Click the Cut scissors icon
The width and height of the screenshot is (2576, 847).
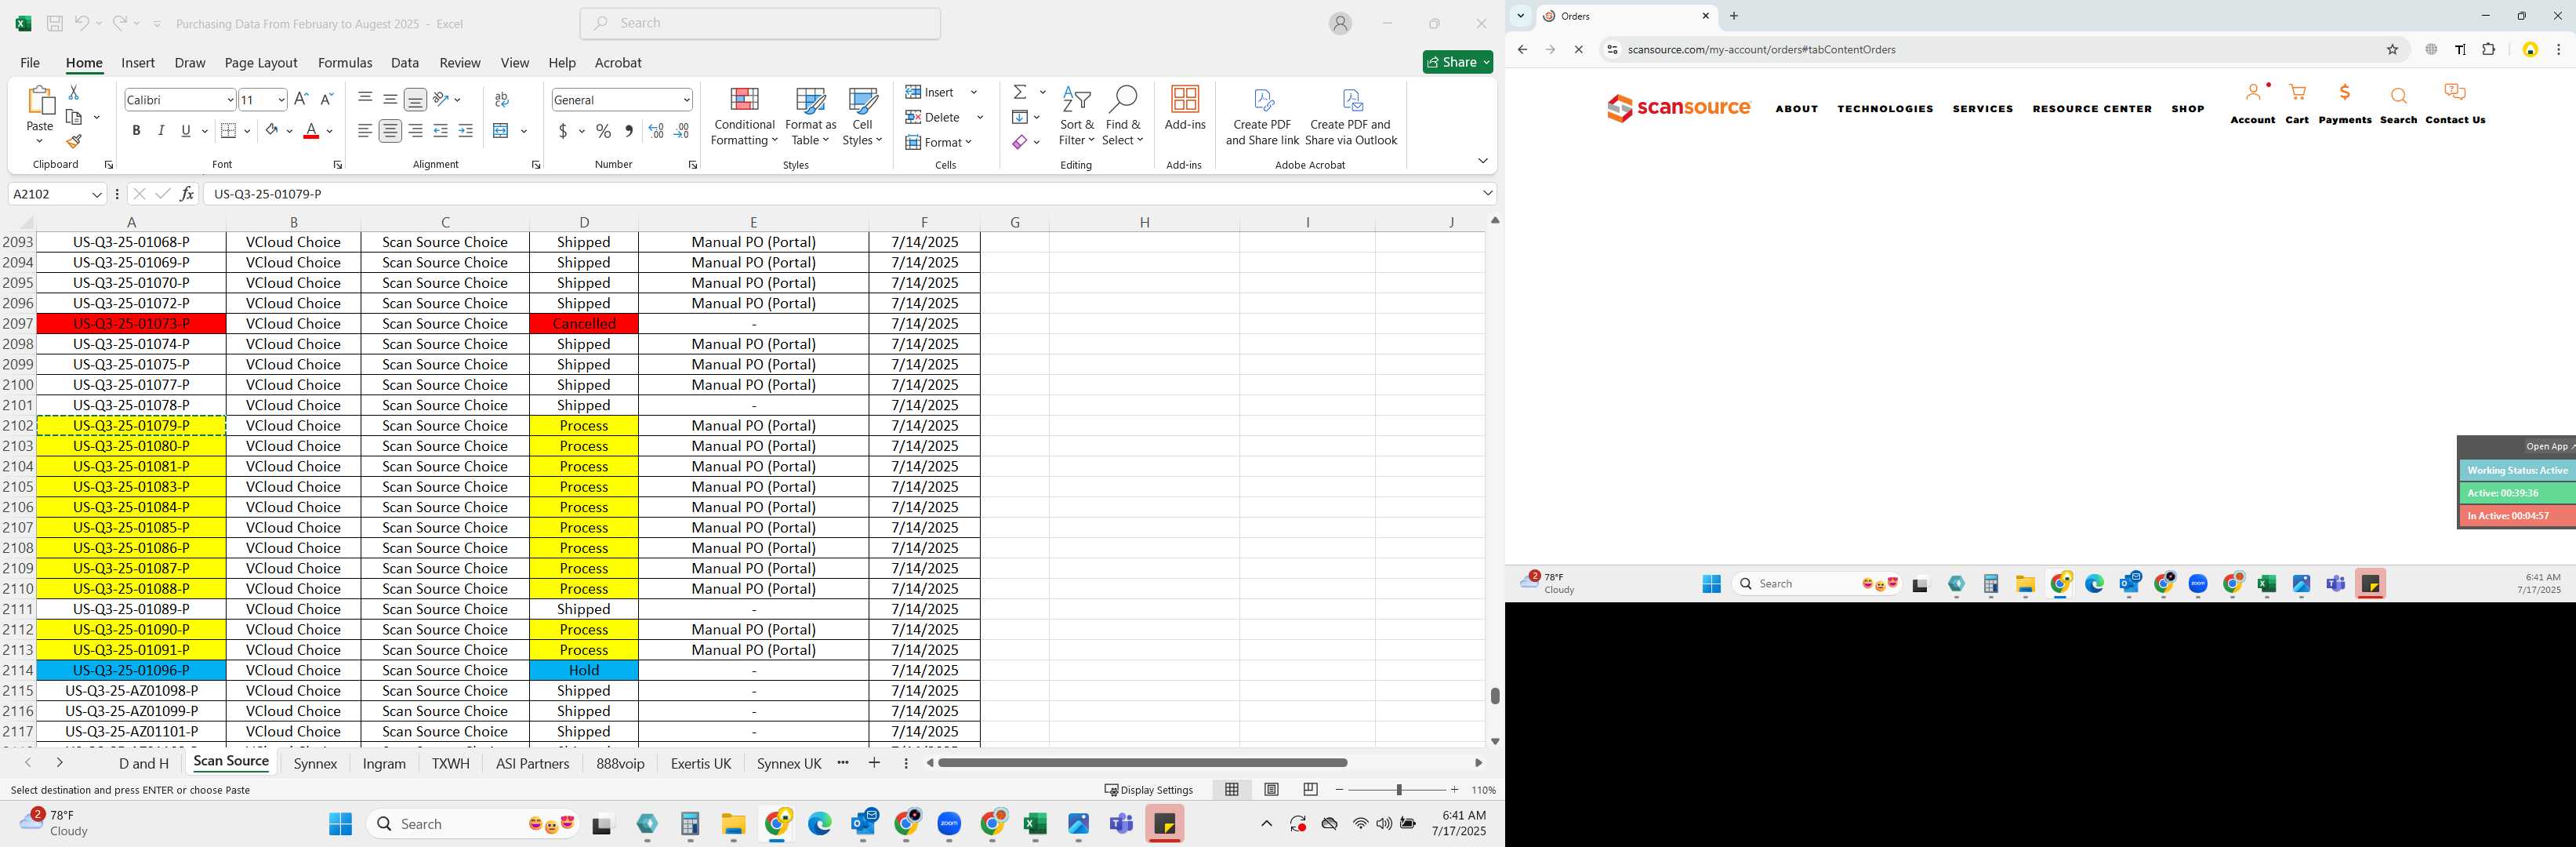click(x=73, y=92)
